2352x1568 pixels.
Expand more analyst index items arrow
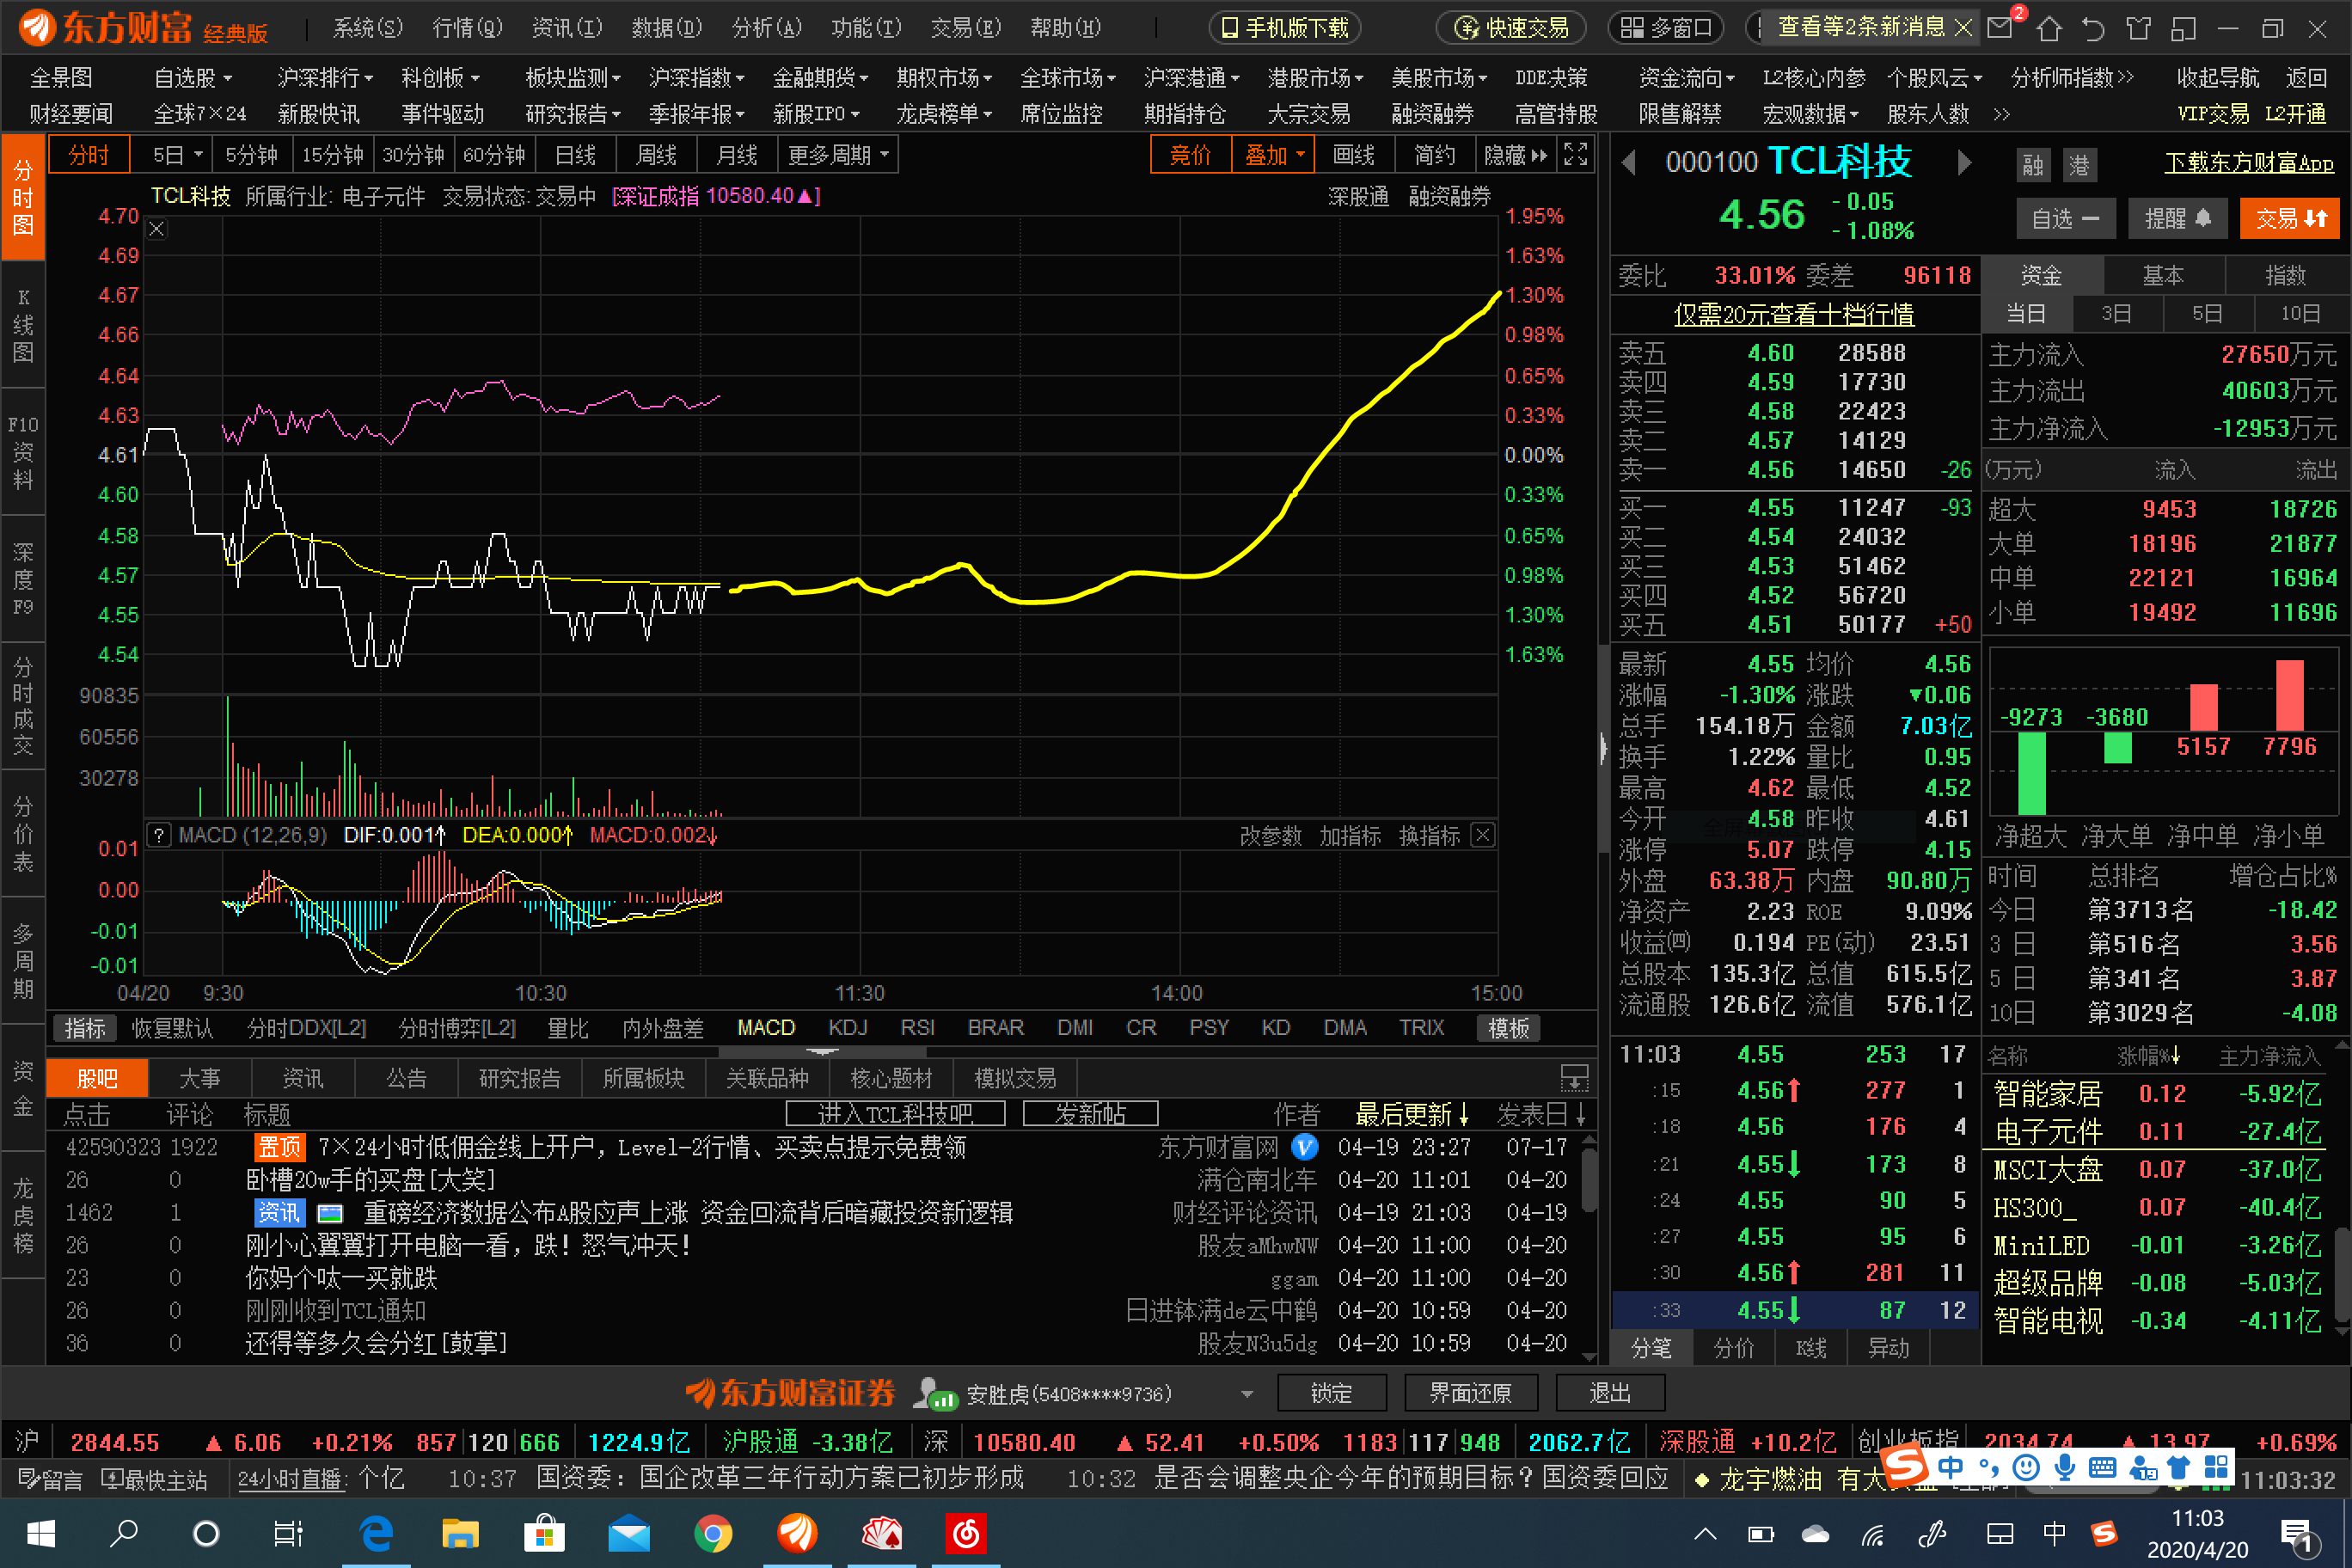point(2126,77)
